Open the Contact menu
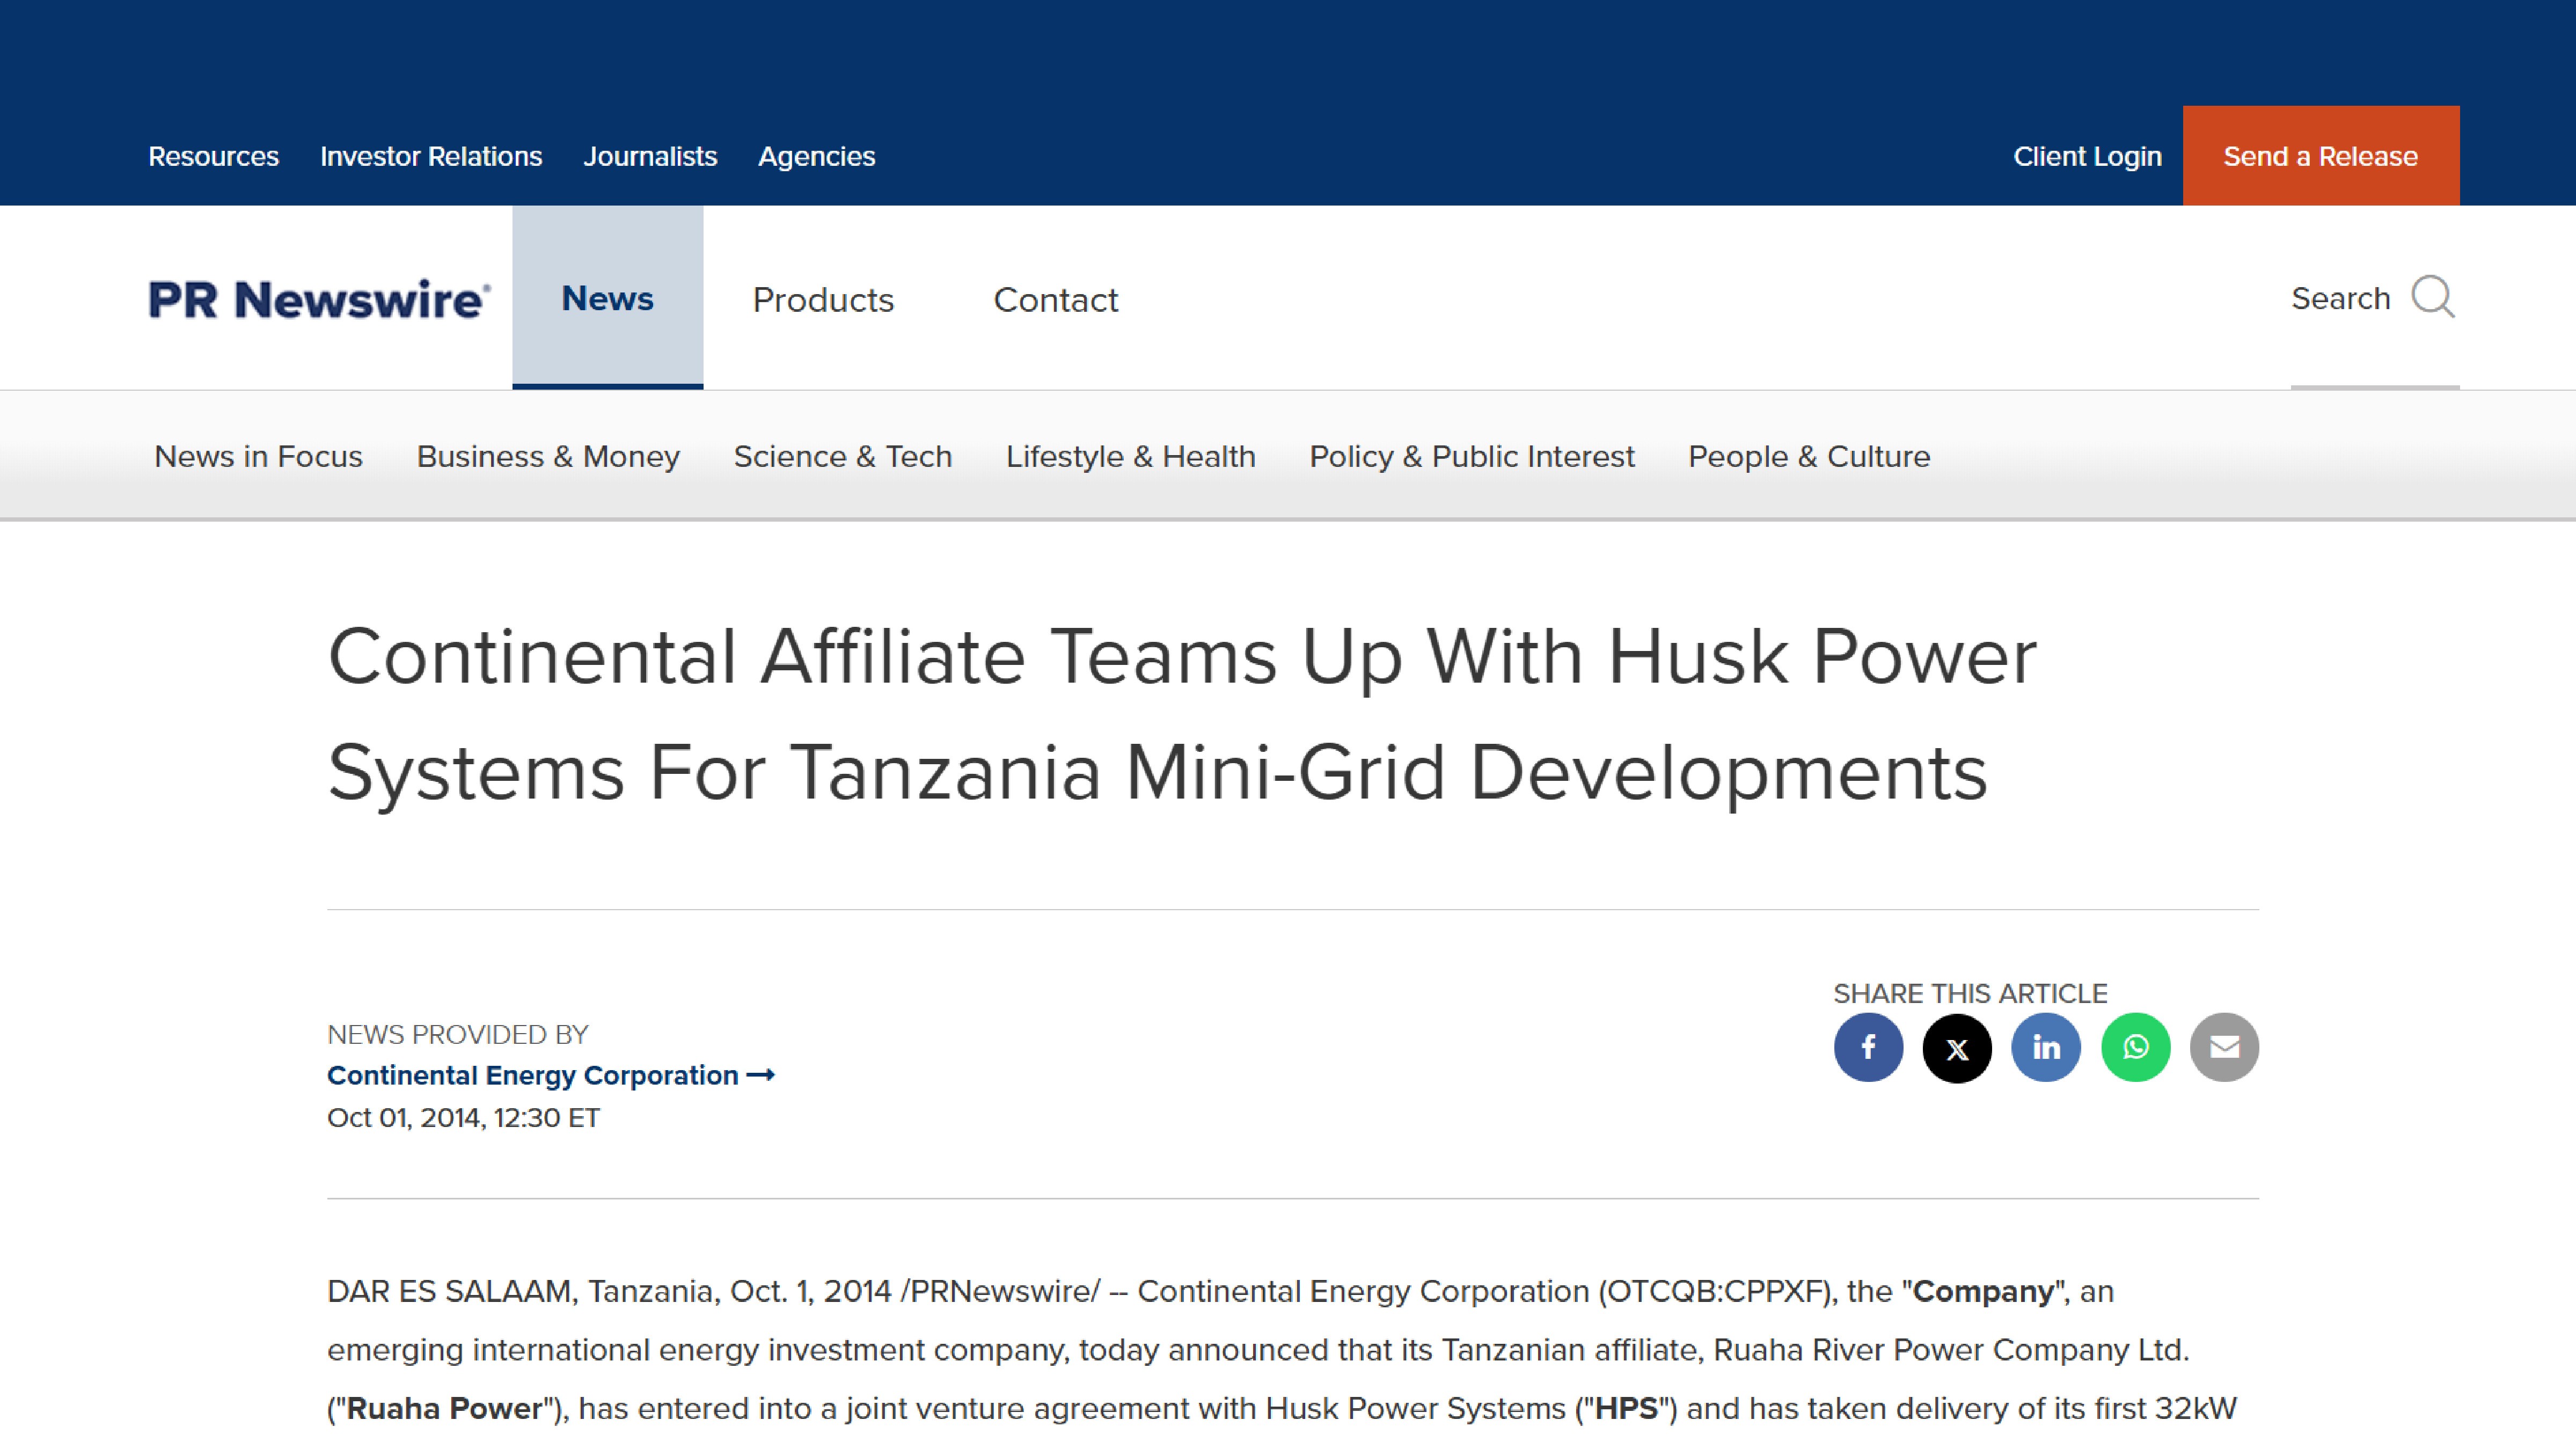 1055,299
